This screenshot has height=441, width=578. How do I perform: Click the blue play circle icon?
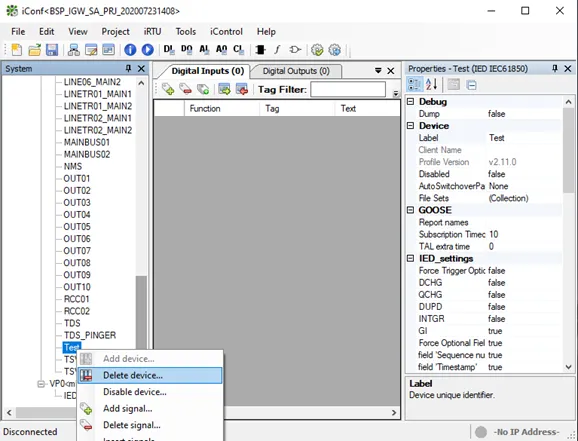pyautogui.click(x=148, y=50)
